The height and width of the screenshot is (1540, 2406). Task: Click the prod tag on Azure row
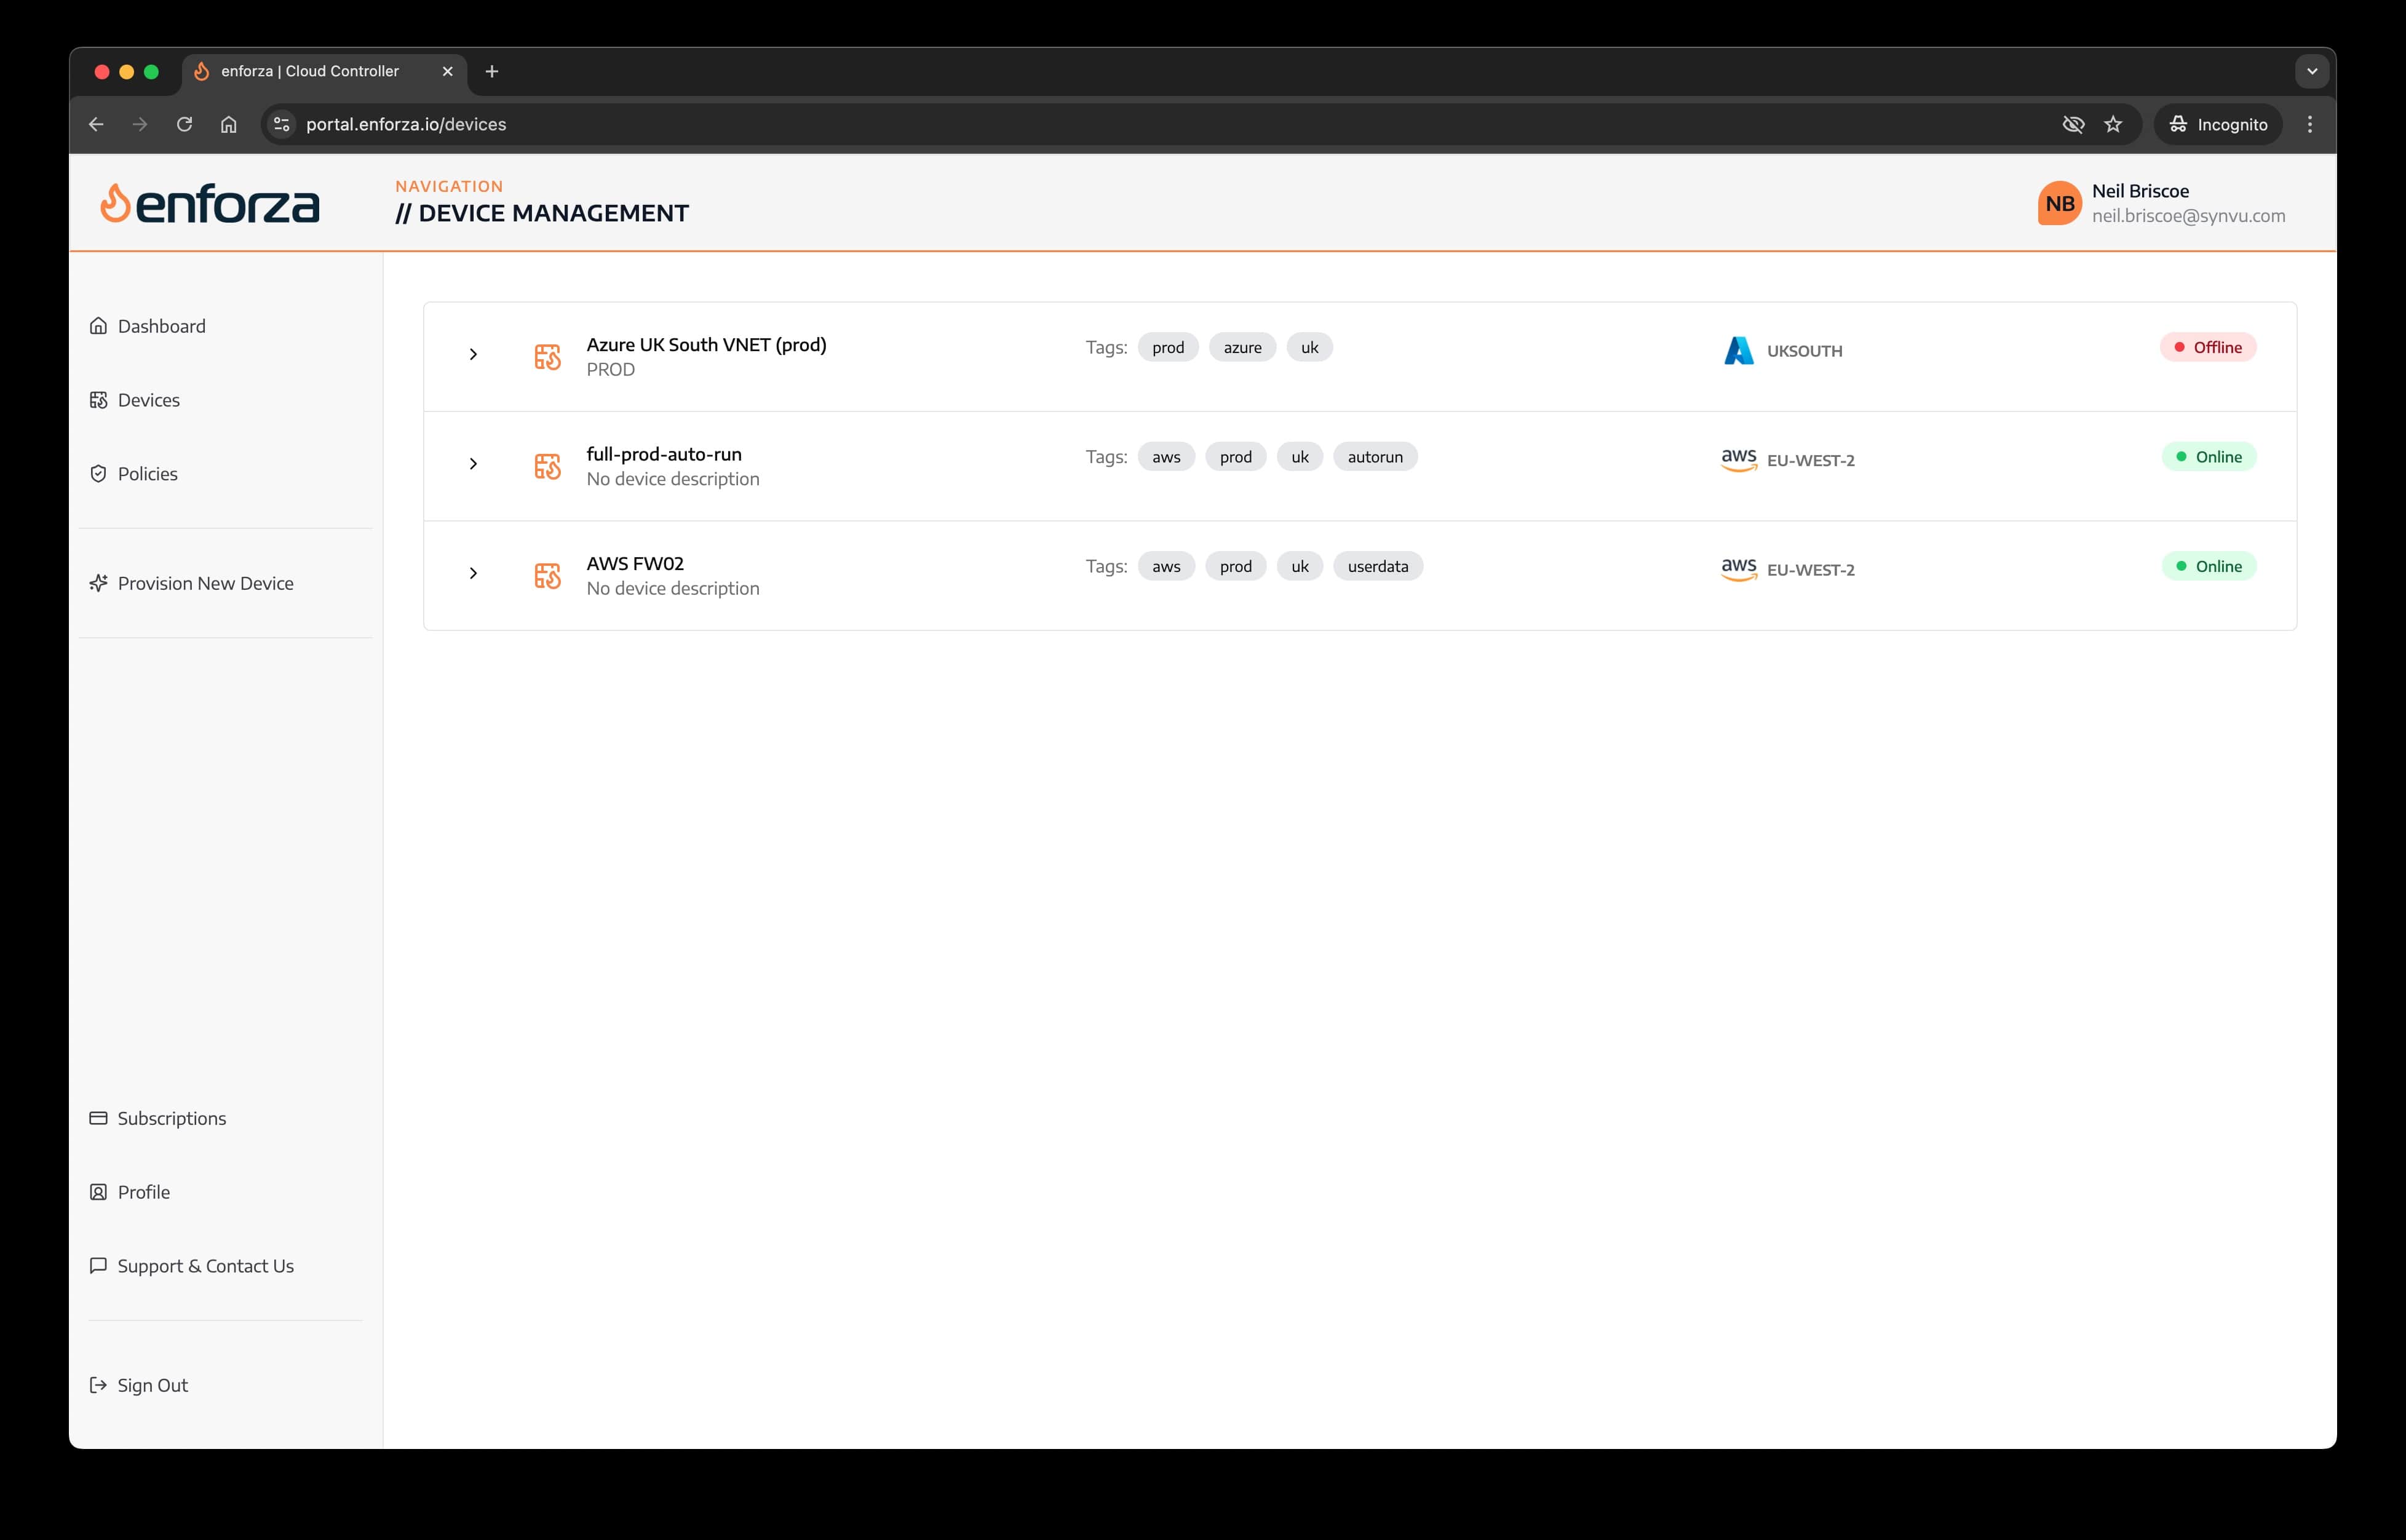(1168, 347)
